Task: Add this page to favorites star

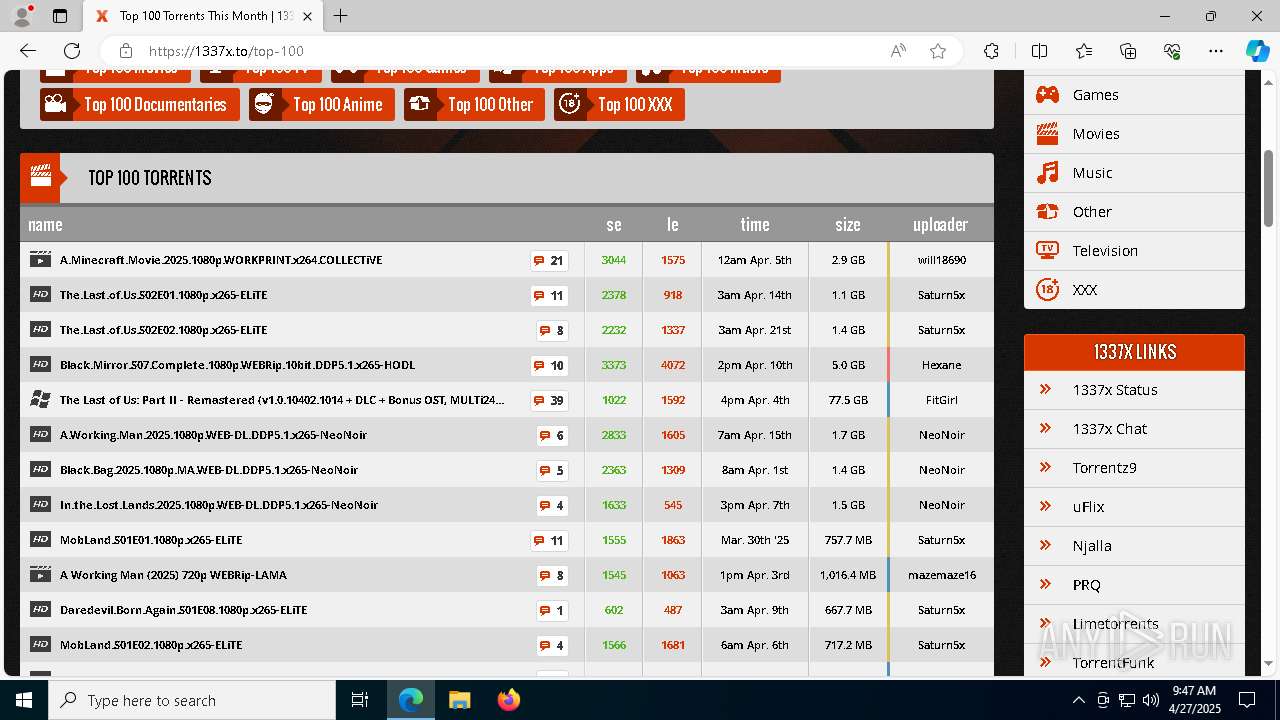Action: pyautogui.click(x=938, y=51)
